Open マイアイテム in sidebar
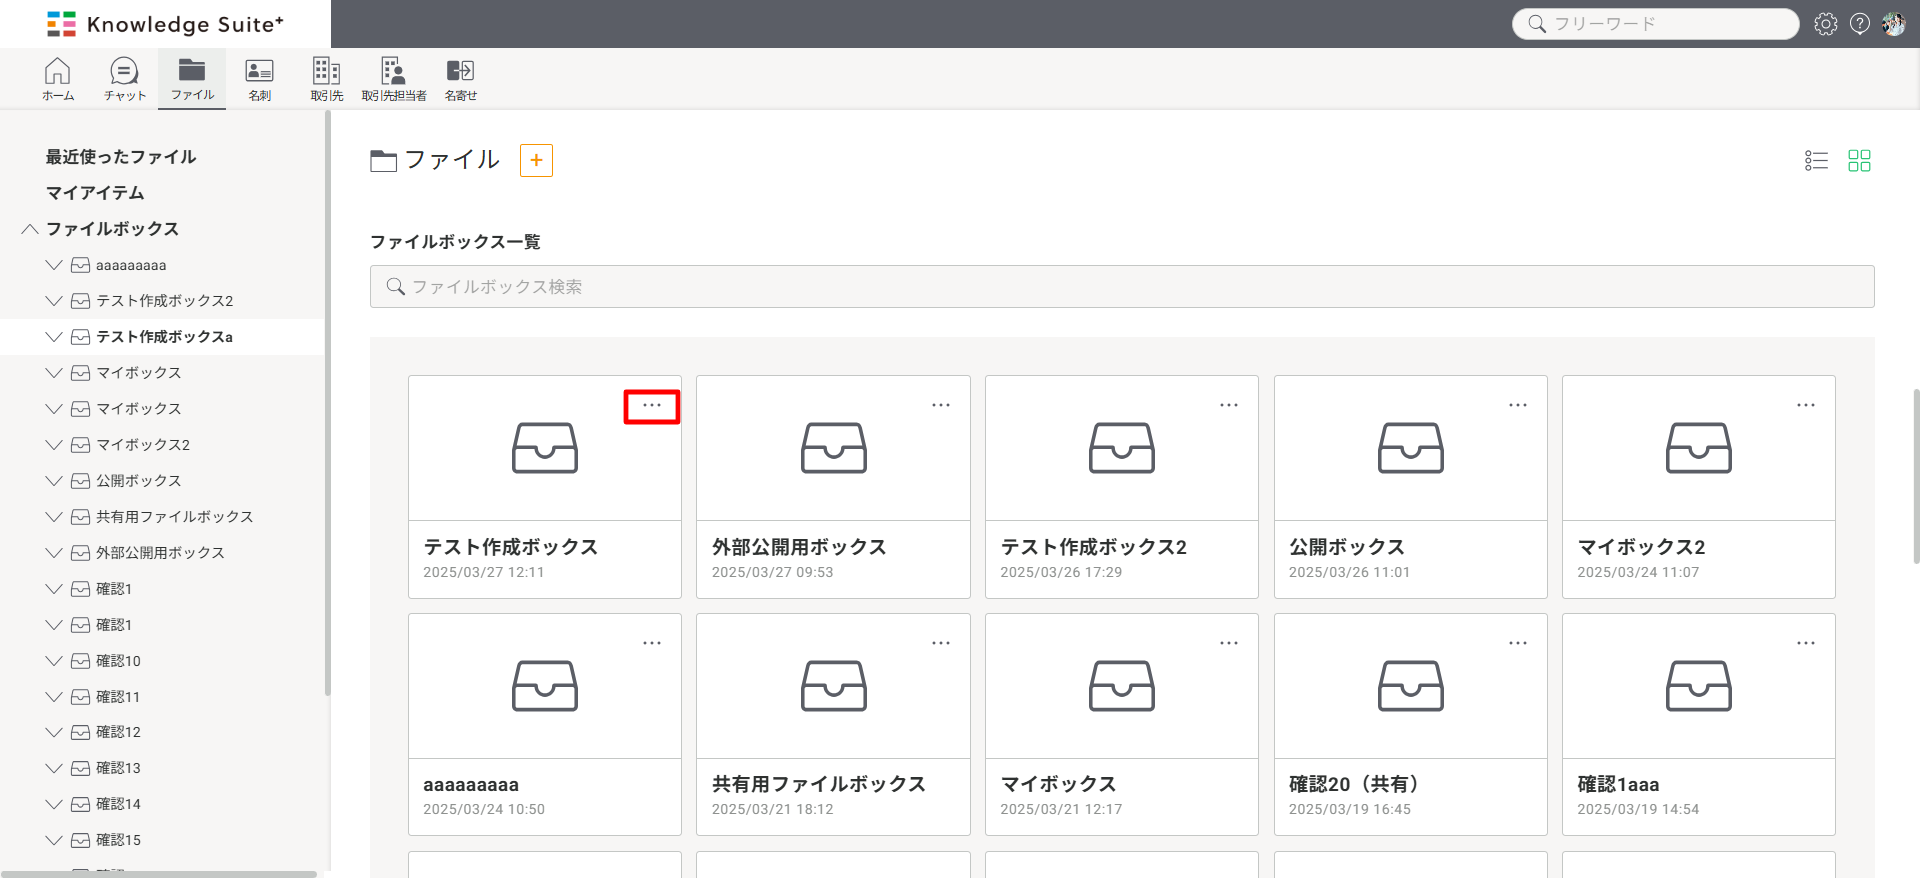This screenshot has width=1920, height=878. (x=95, y=193)
